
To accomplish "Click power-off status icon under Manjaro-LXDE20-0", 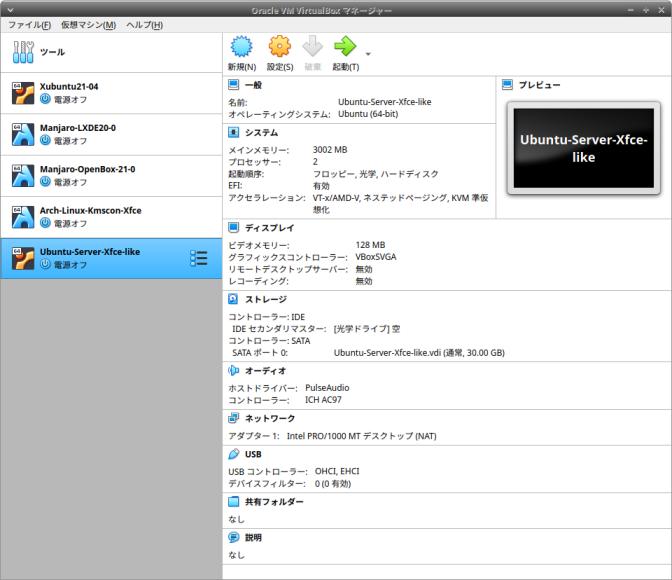I will click(x=45, y=140).
